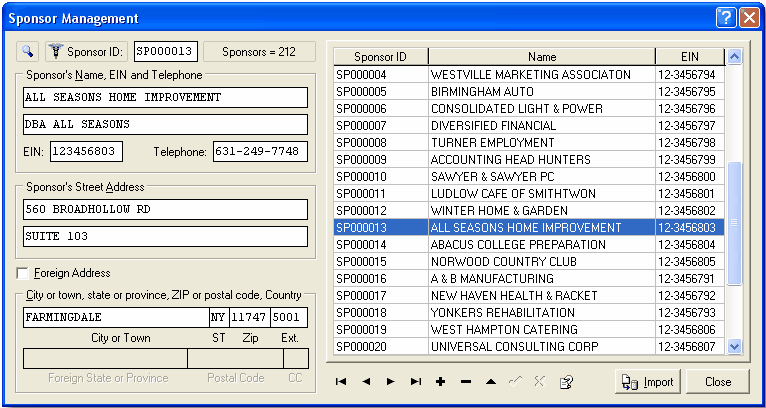
Task: Enable the Foreign Address checkbox
Action: tap(23, 273)
